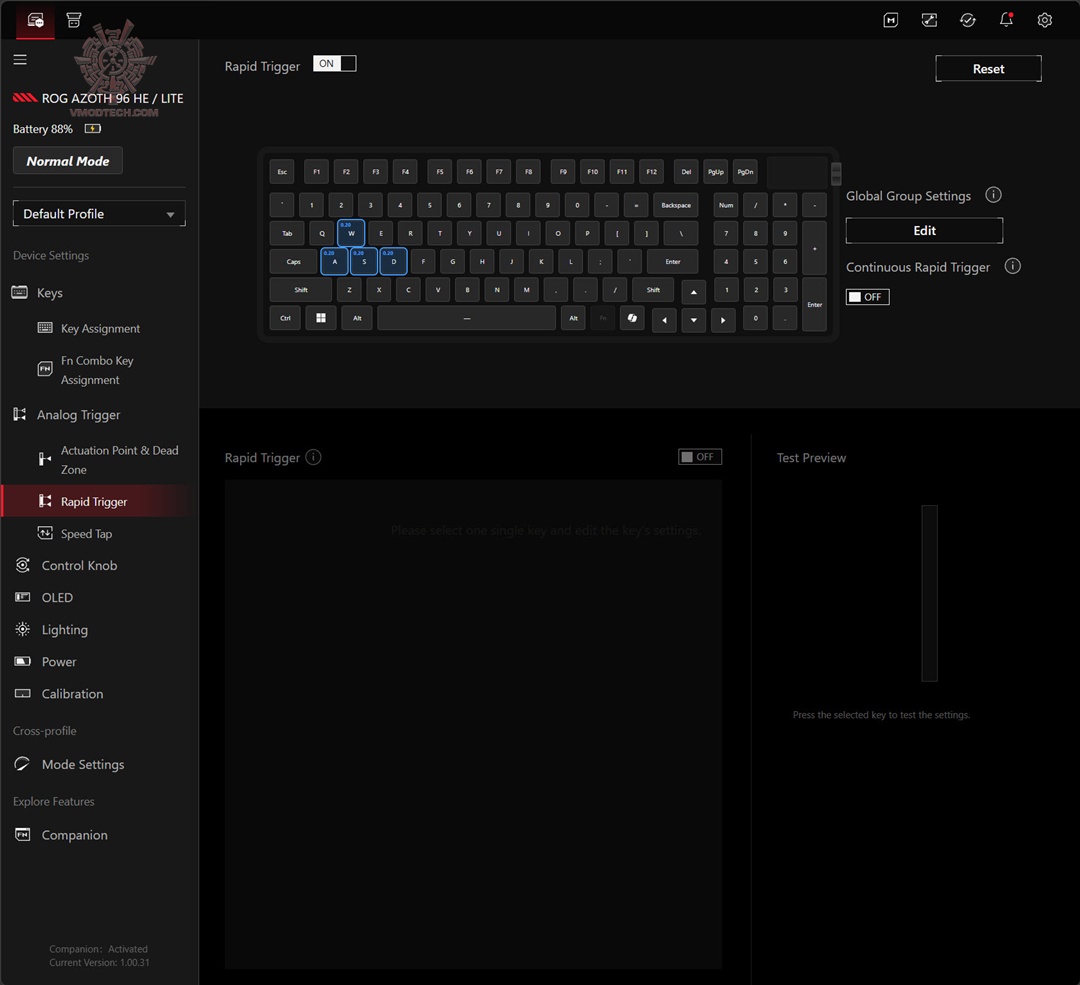Click the Reset button

click(x=988, y=69)
